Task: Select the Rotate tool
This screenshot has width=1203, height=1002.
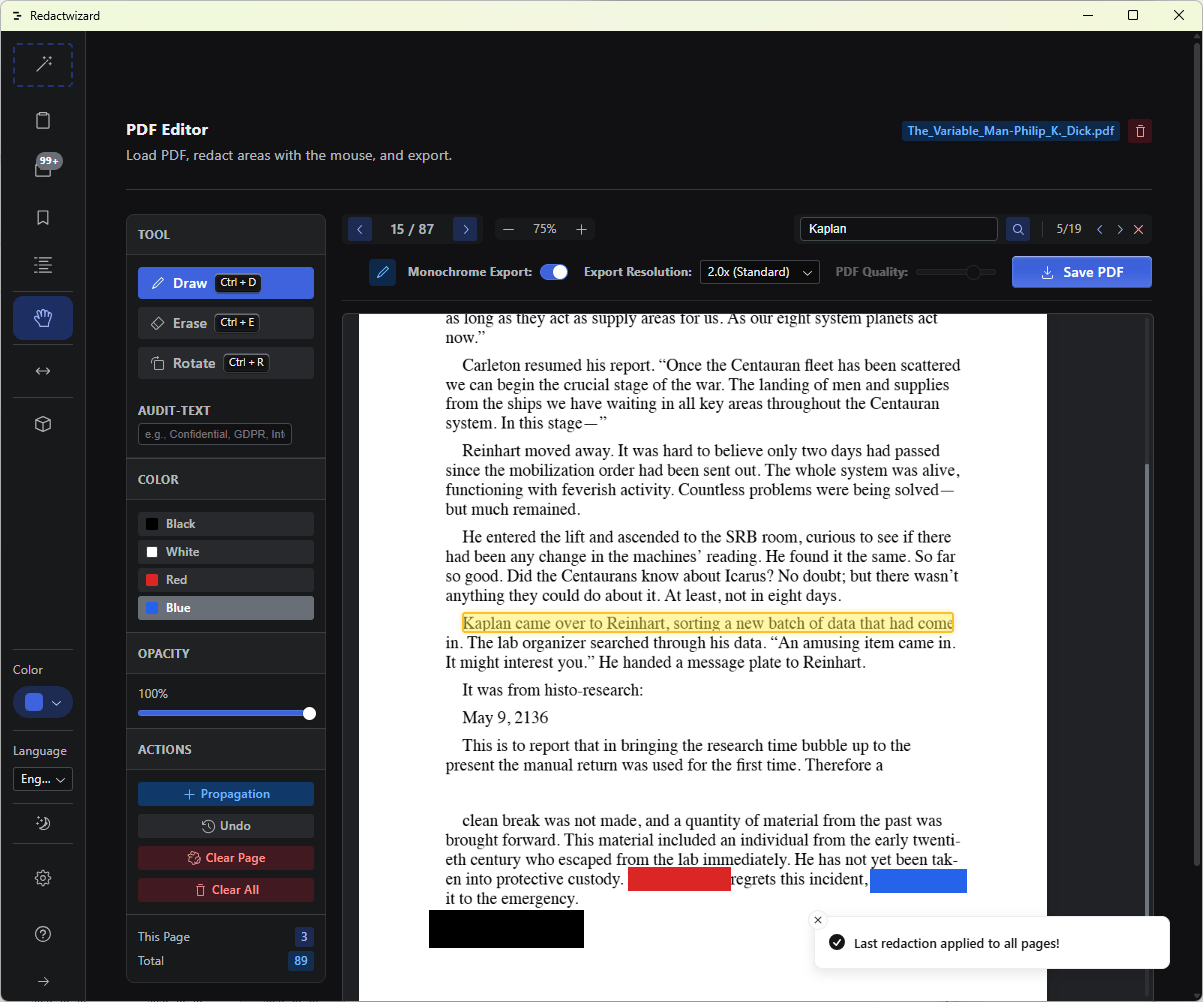Action: [x=226, y=363]
